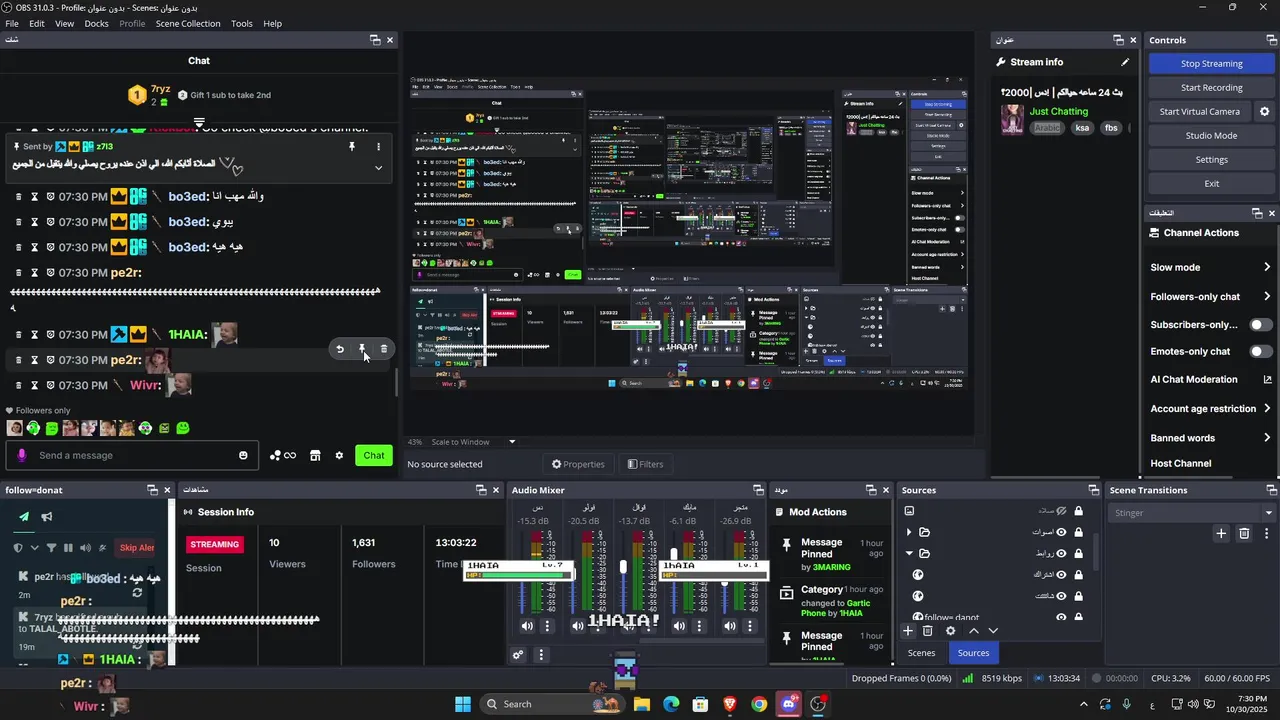Add a scene transition with plus icon
Image resolution: width=1280 pixels, height=720 pixels.
(1221, 534)
